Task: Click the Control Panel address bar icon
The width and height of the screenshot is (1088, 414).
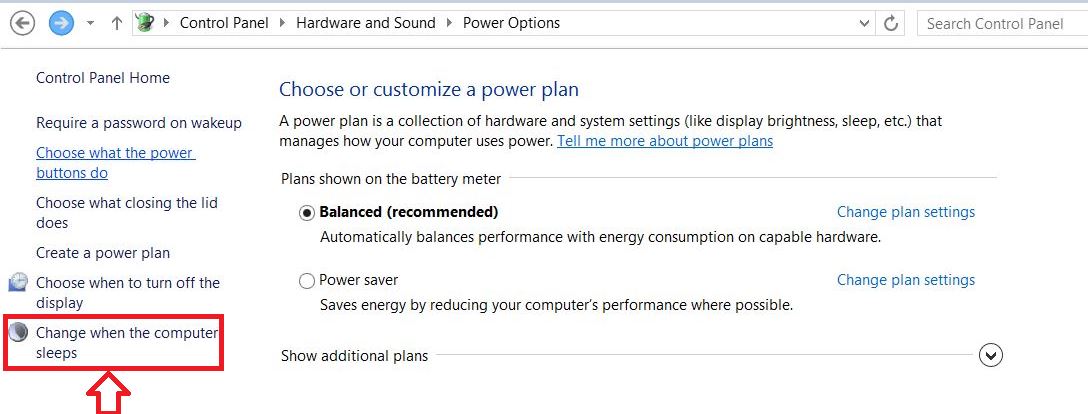Action: point(146,23)
